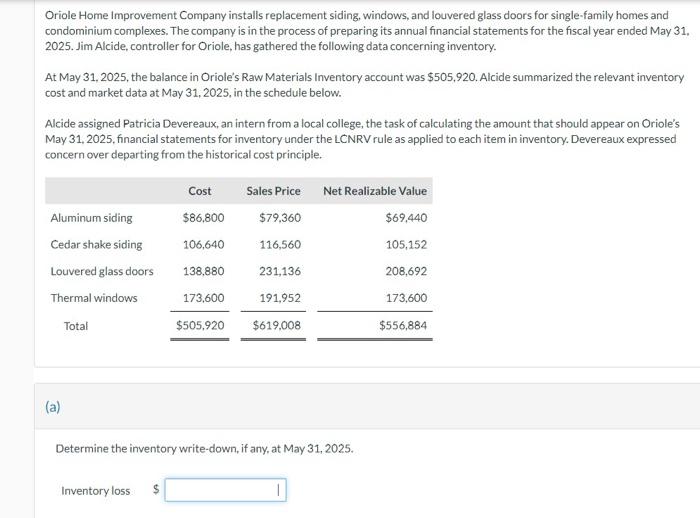700x518 pixels.
Task: Click Louvered glass doors cost 138,880
Action: click(x=204, y=272)
